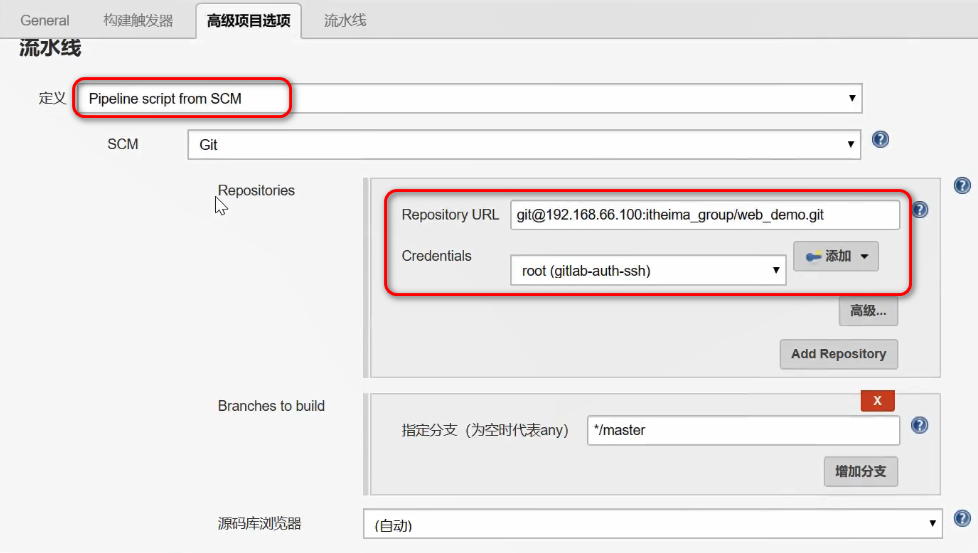Click help icon for Repositories section
978x553 pixels.
coord(962,185)
